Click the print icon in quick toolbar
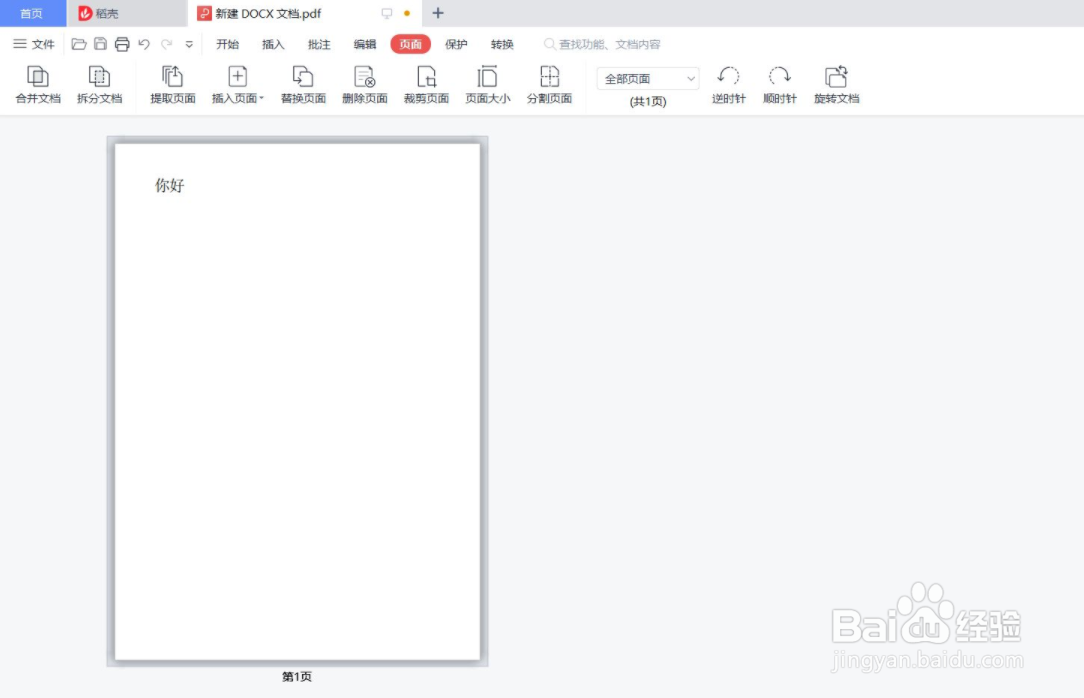Image resolution: width=1084 pixels, height=698 pixels. pos(122,44)
